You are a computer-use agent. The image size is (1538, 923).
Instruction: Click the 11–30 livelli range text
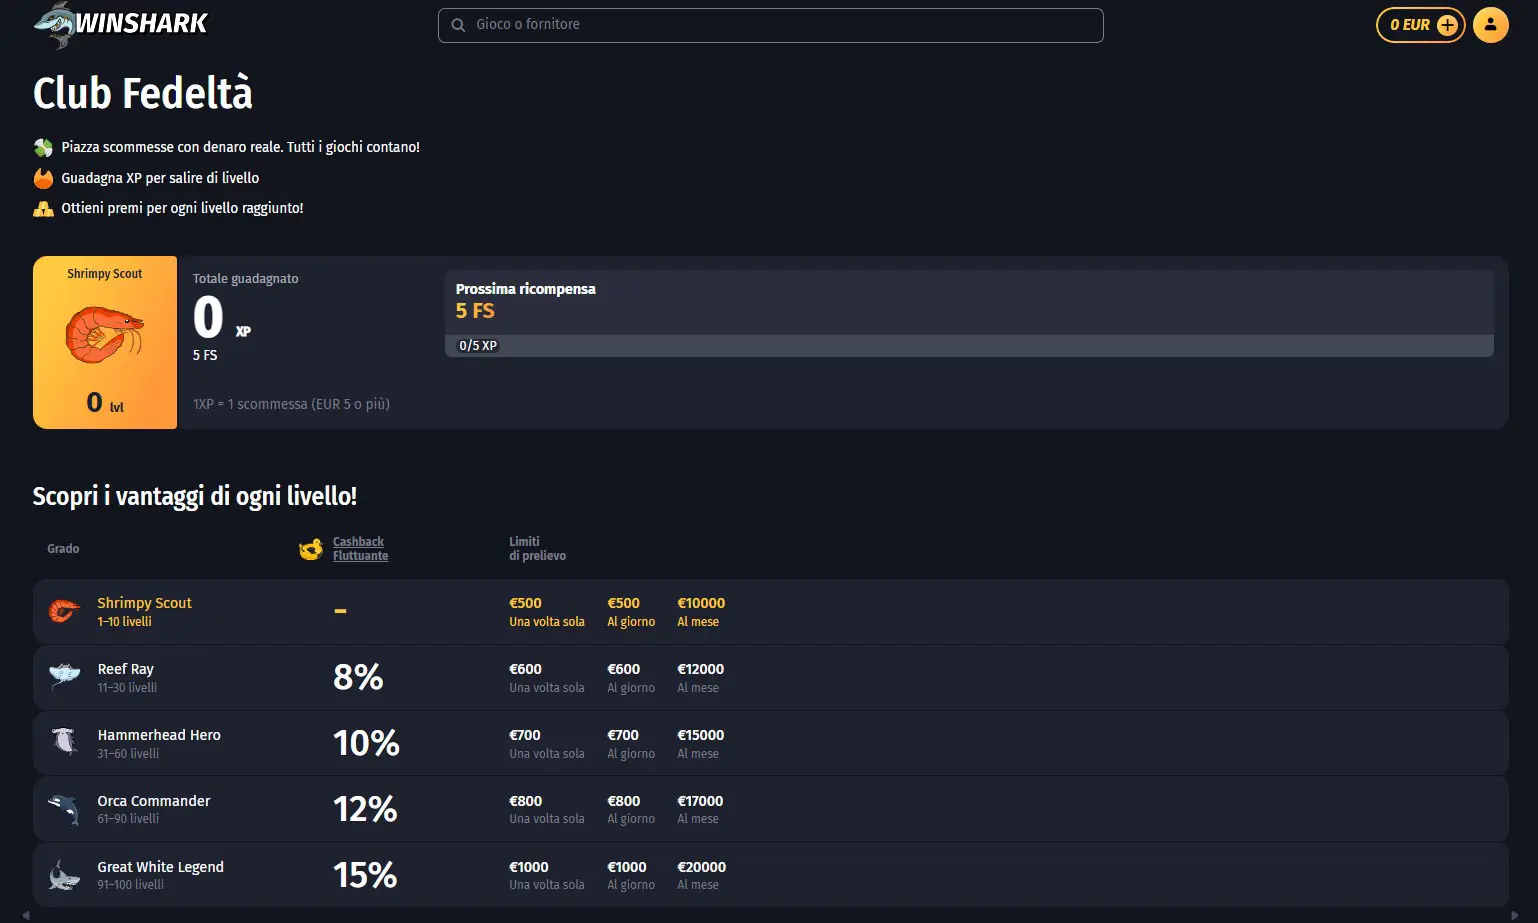coord(127,688)
